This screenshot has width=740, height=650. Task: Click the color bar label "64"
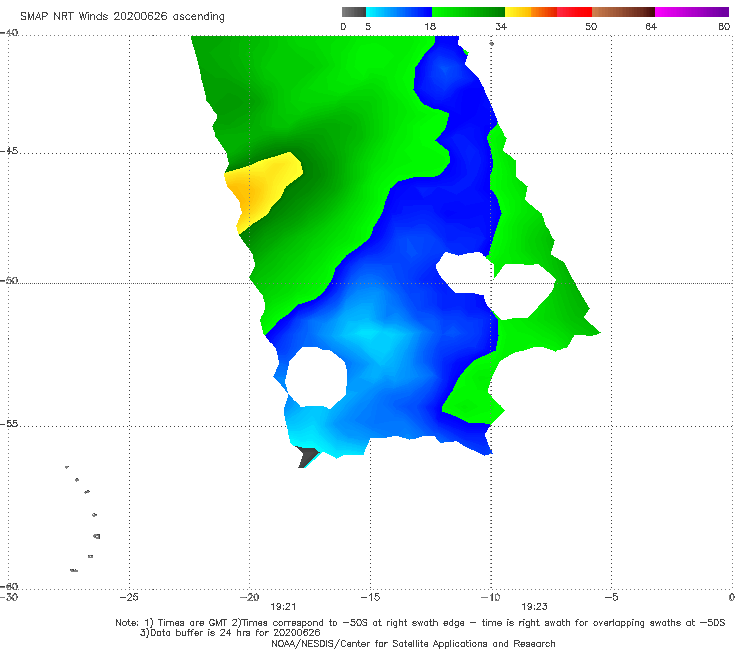pos(651,26)
